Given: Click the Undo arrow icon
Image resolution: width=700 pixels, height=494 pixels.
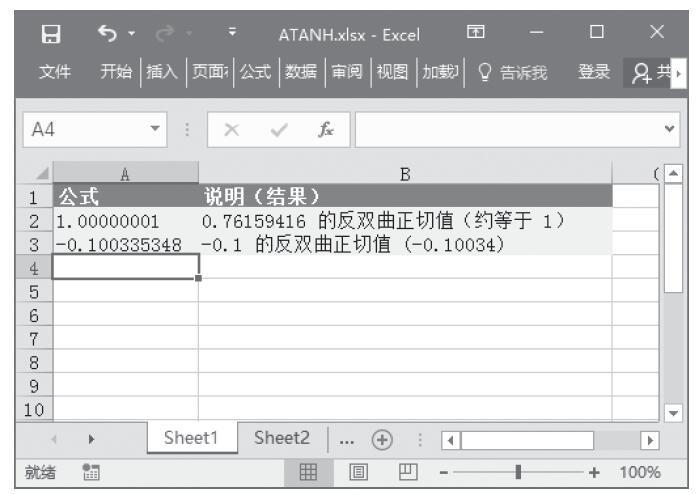Looking at the screenshot, I should coord(104,35).
